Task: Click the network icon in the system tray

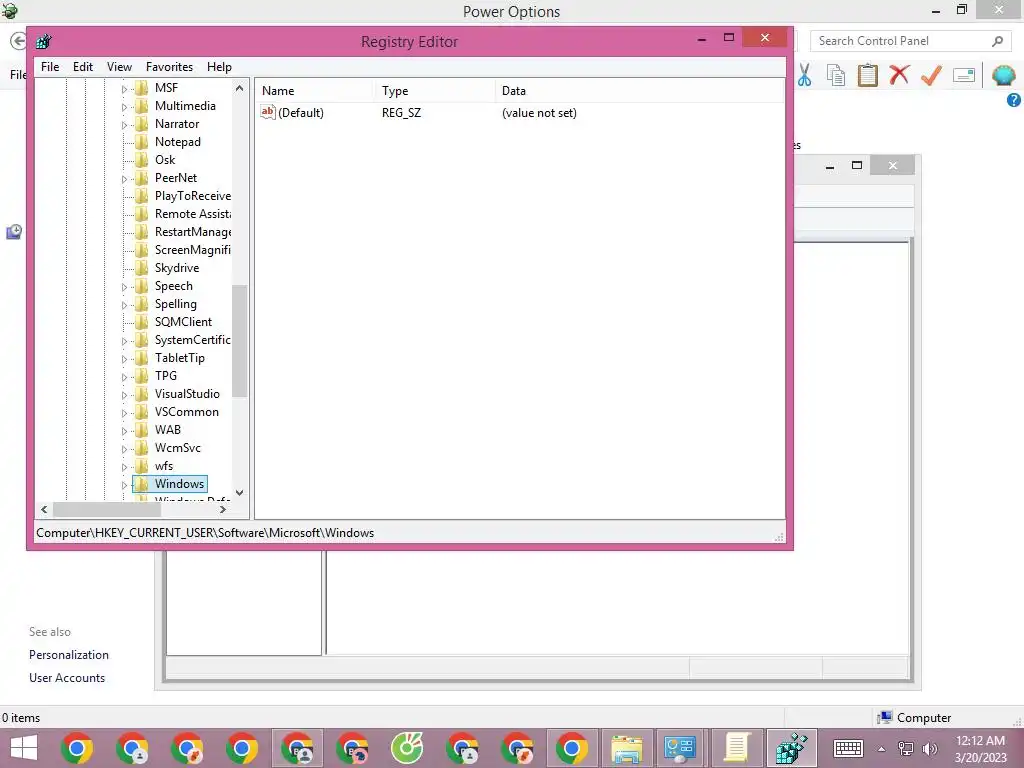Action: click(x=905, y=749)
